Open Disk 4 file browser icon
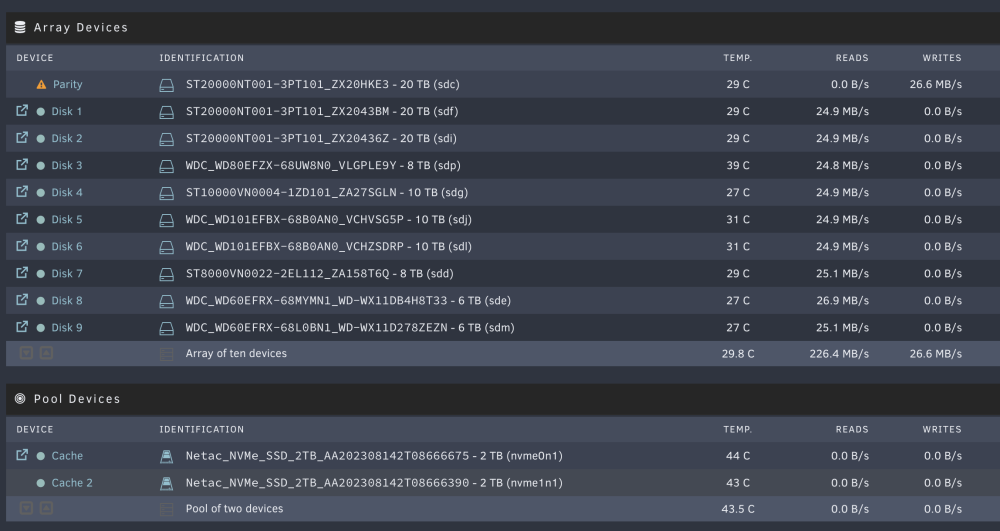 pyautogui.click(x=22, y=191)
